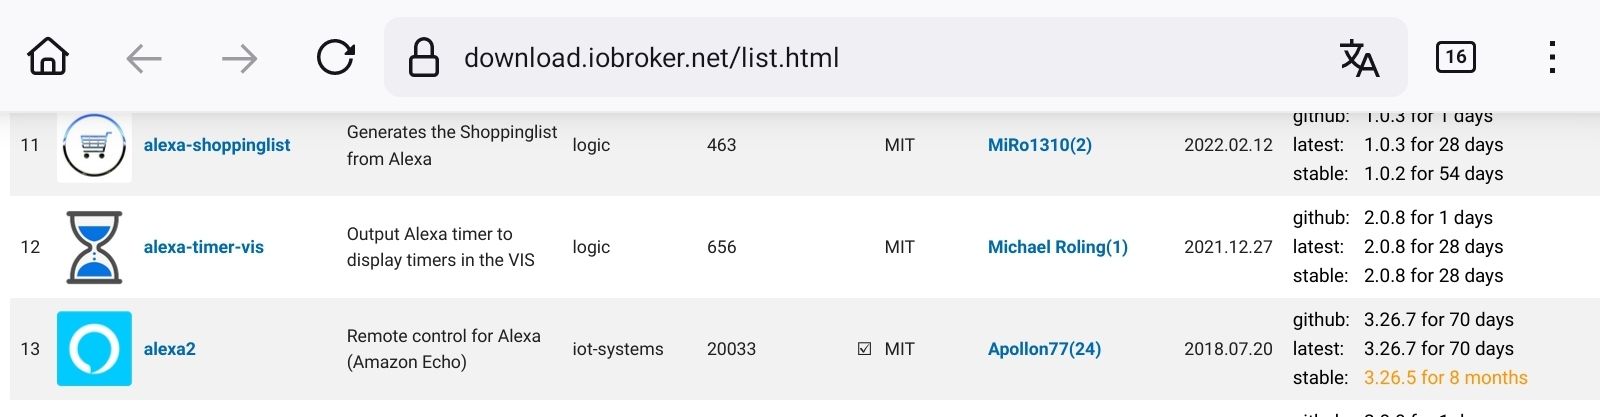This screenshot has height=417, width=1600.
Task: Go forward to the next page
Action: coord(239,58)
